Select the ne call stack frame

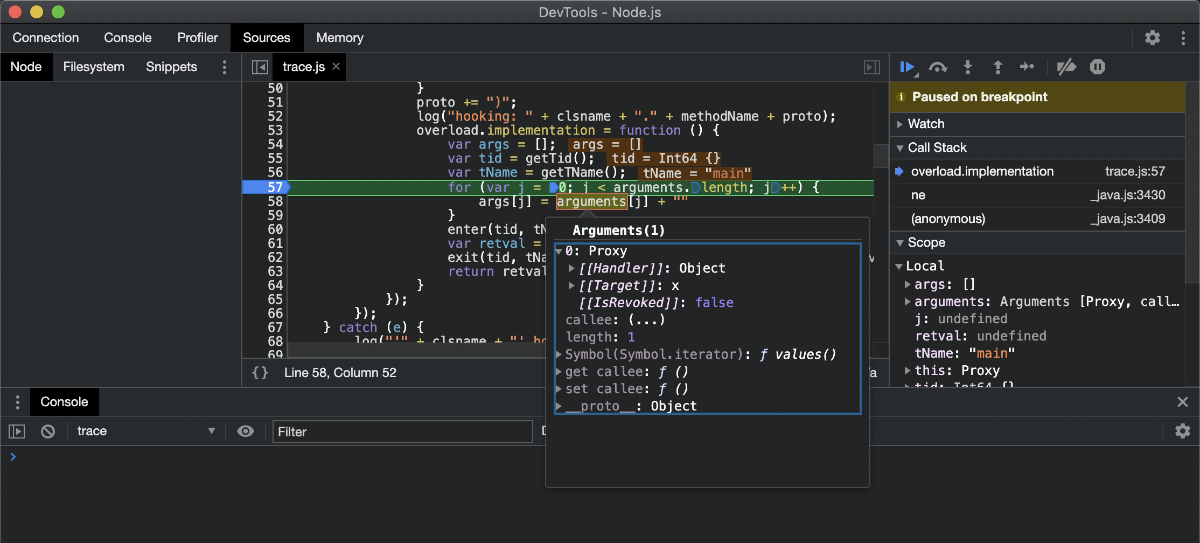click(918, 195)
